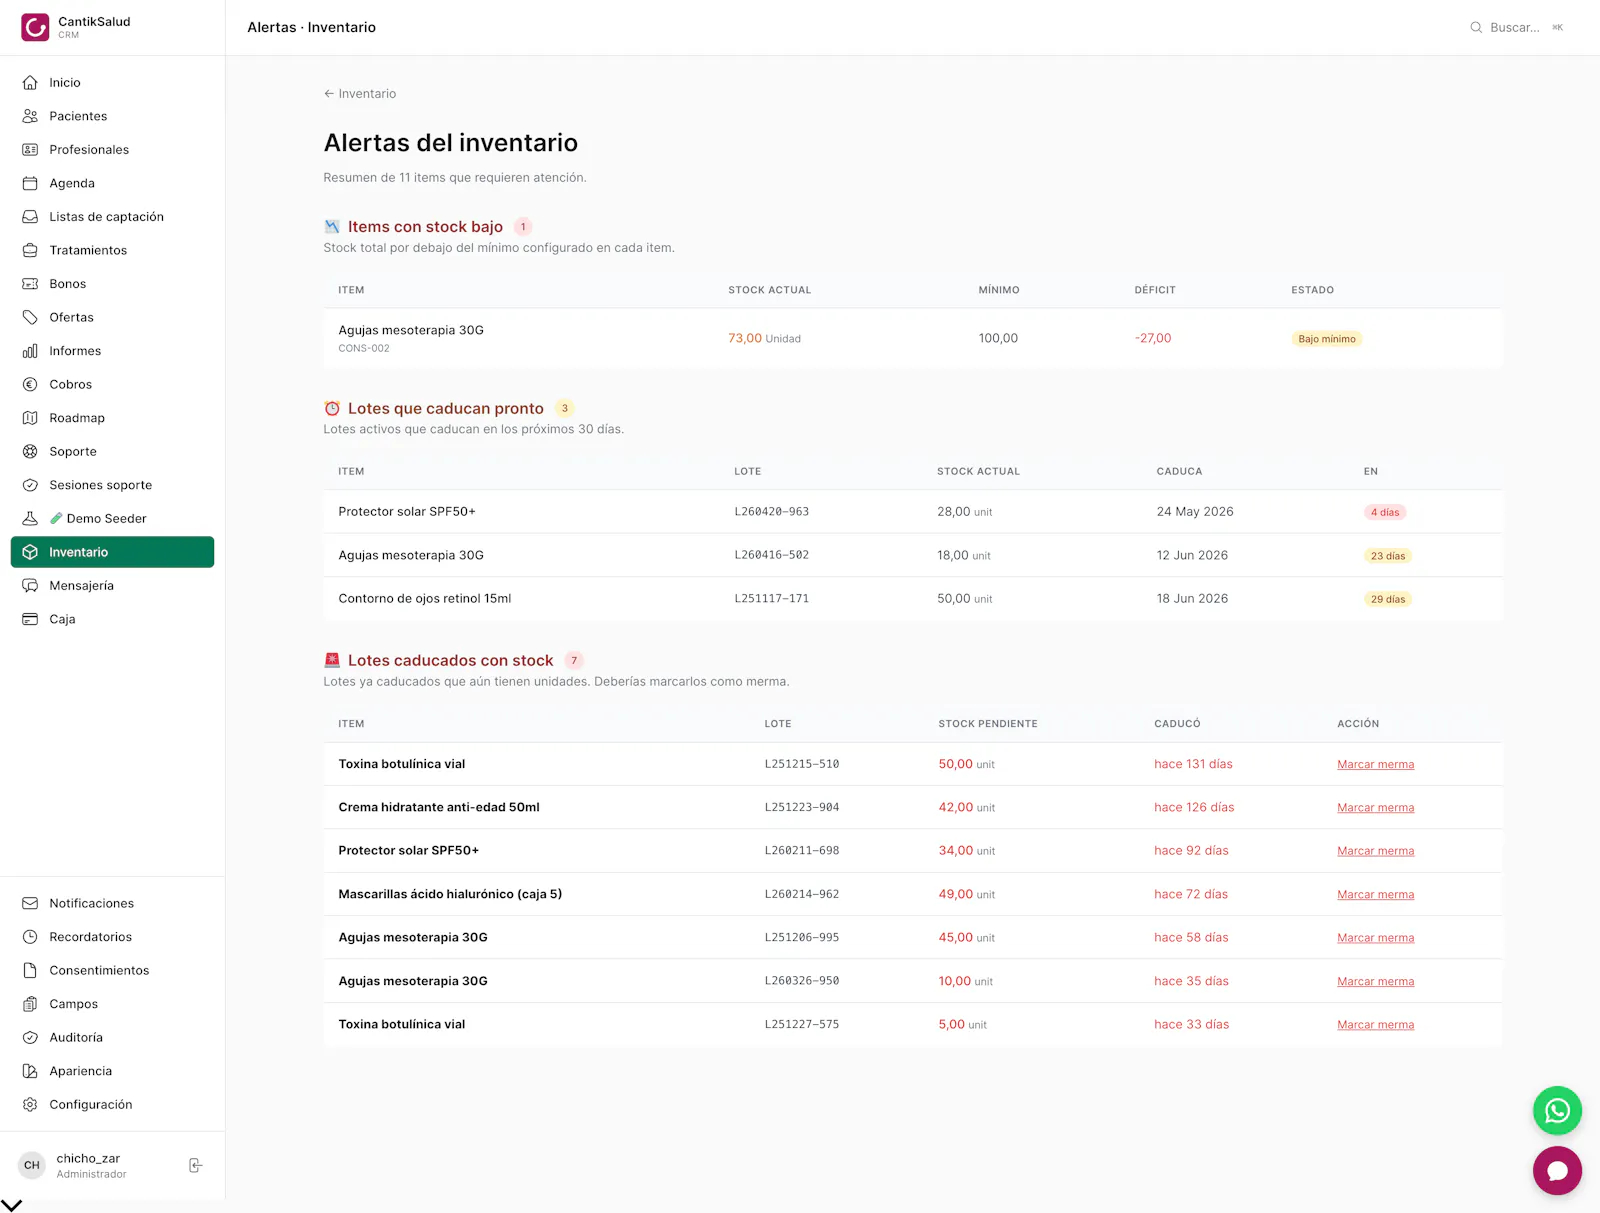Viewport: 1600px width, 1213px height.
Task: Click the collapse chevron at bottom-left corner
Action: point(12,1205)
